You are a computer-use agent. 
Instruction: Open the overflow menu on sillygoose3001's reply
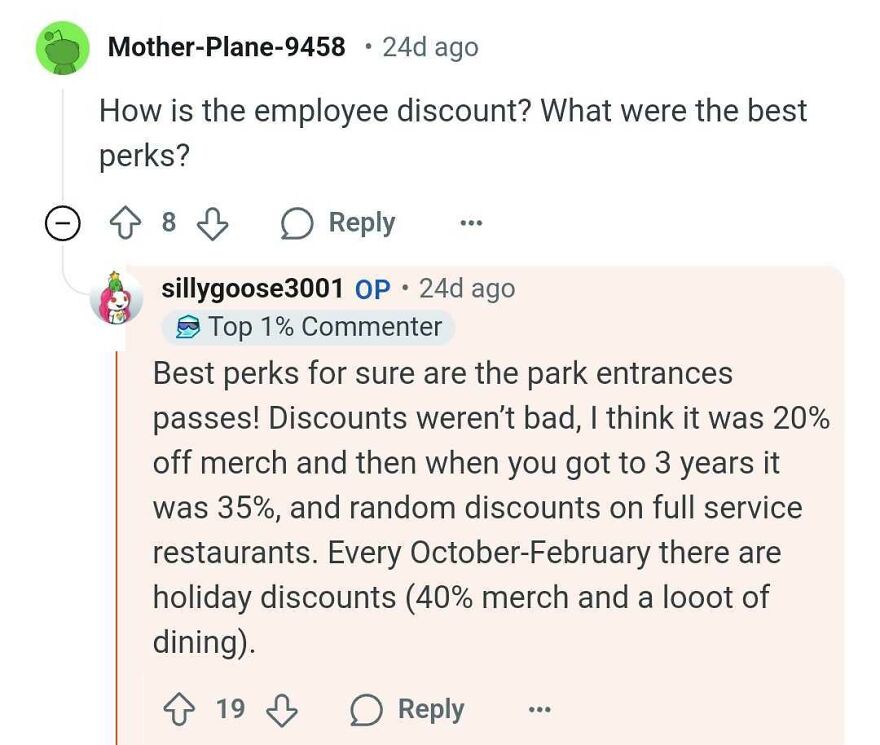click(x=539, y=709)
